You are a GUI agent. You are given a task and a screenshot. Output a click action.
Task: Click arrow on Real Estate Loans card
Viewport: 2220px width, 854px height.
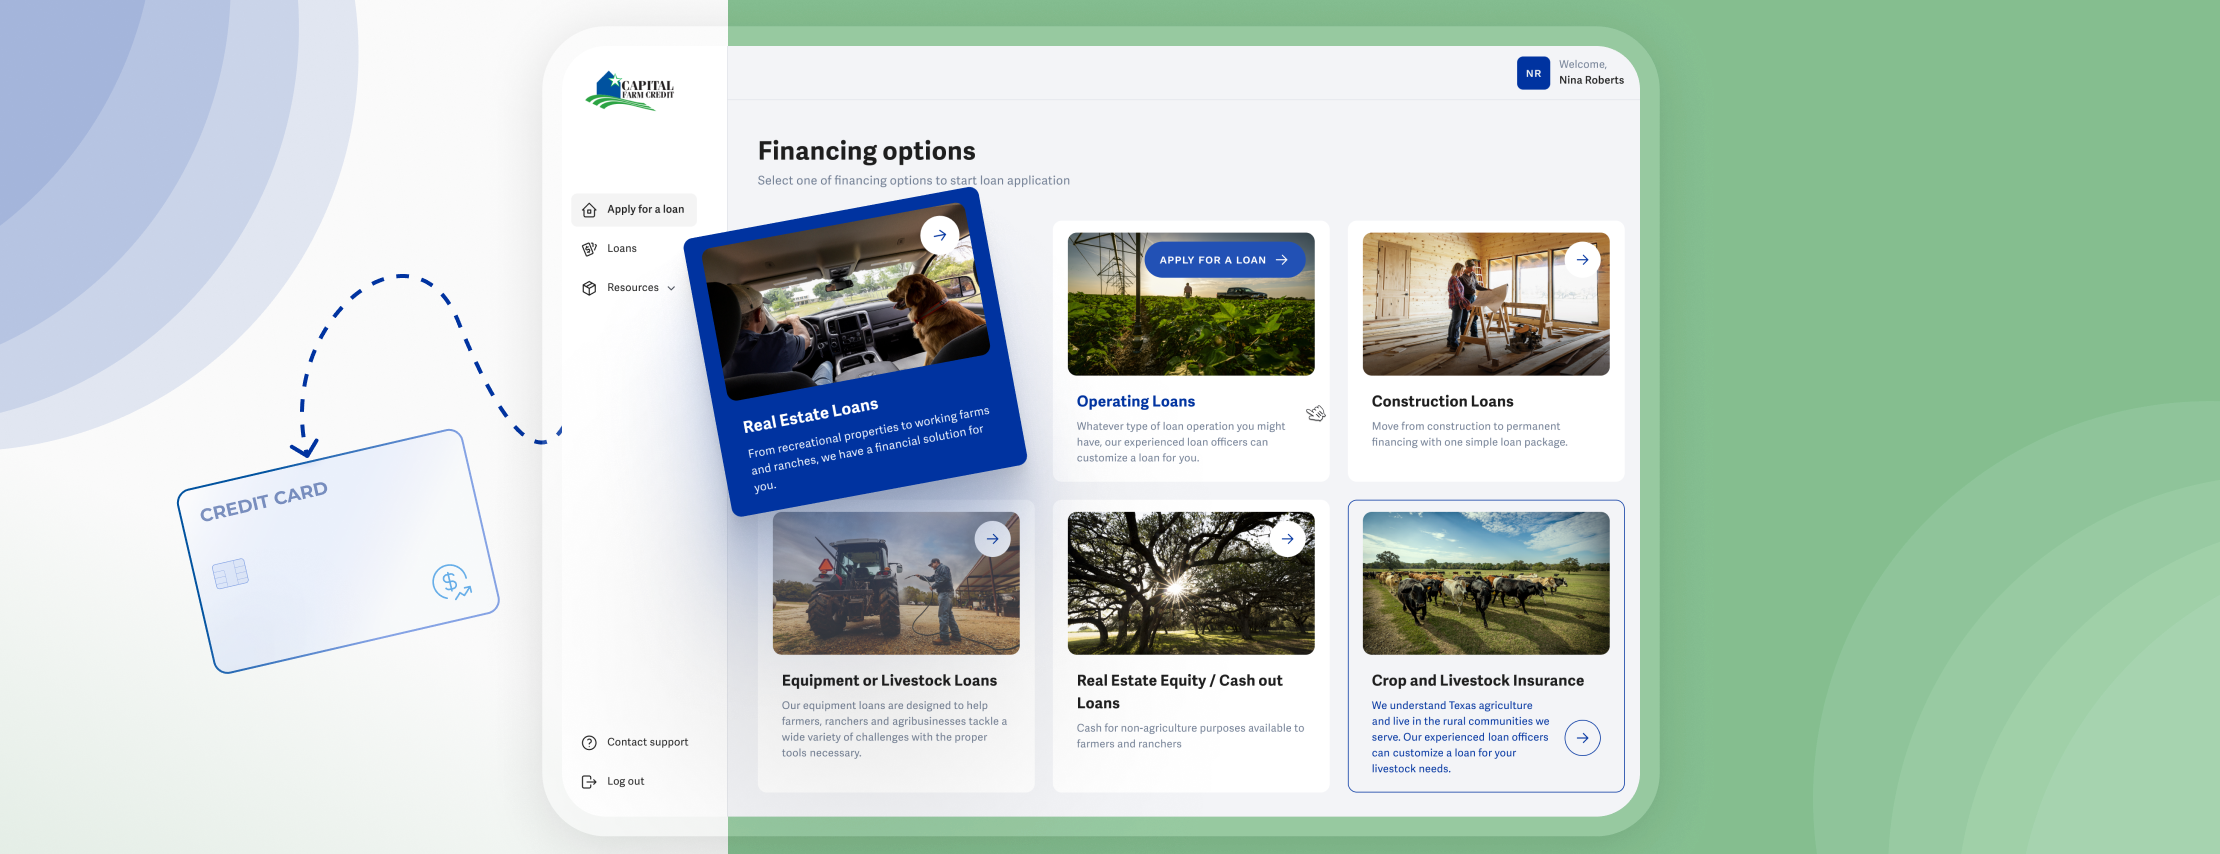(x=940, y=235)
